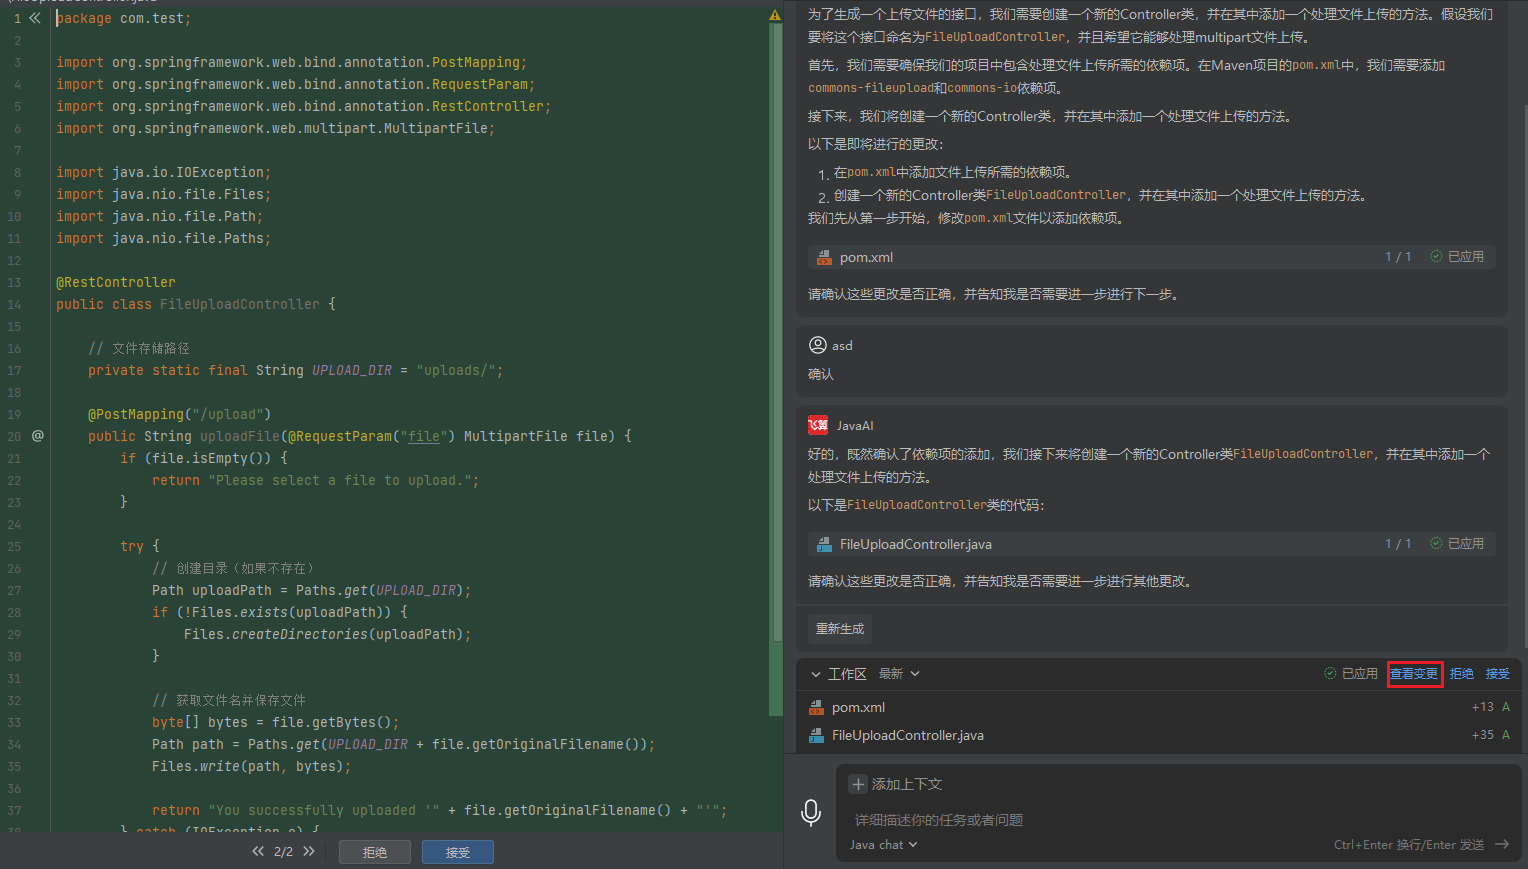Click 重新生成 to regenerate response
This screenshot has height=869, width=1528.
click(x=840, y=629)
